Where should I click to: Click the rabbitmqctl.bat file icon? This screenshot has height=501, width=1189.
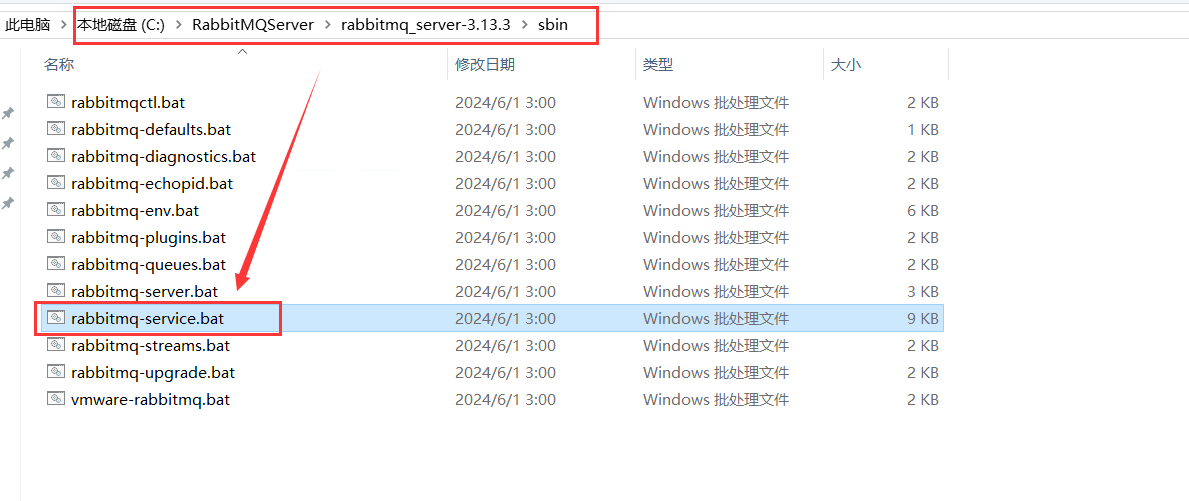[56, 102]
